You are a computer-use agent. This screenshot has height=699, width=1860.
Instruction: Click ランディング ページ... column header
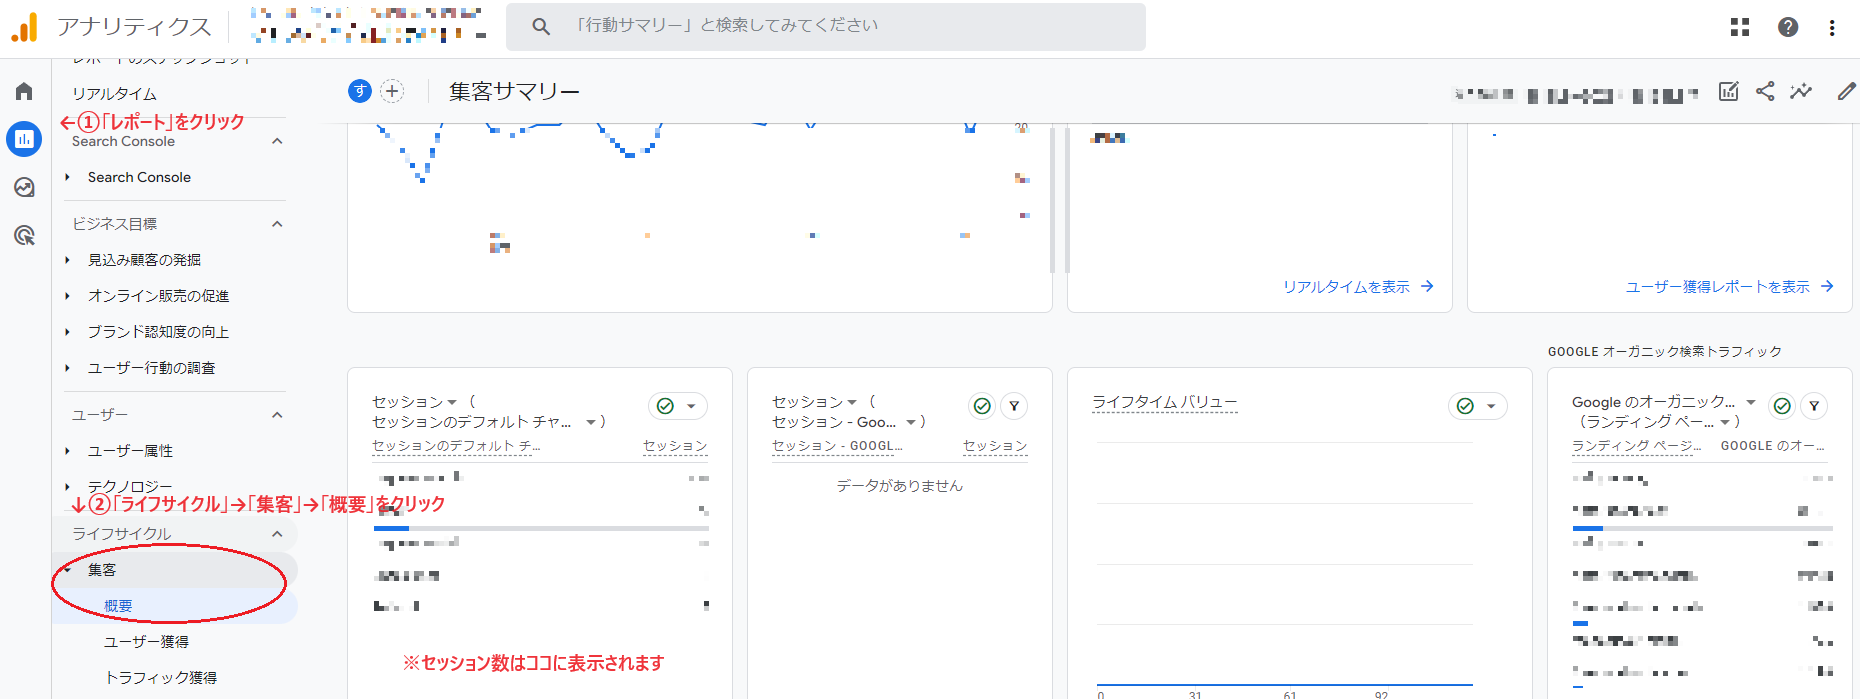click(1636, 446)
